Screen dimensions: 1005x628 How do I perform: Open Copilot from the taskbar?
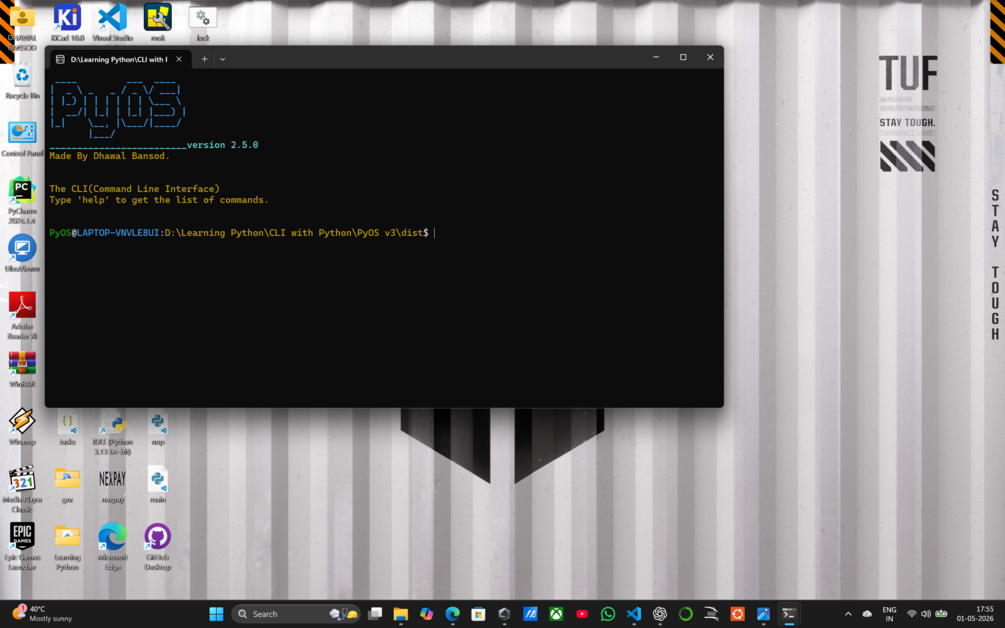click(x=426, y=614)
